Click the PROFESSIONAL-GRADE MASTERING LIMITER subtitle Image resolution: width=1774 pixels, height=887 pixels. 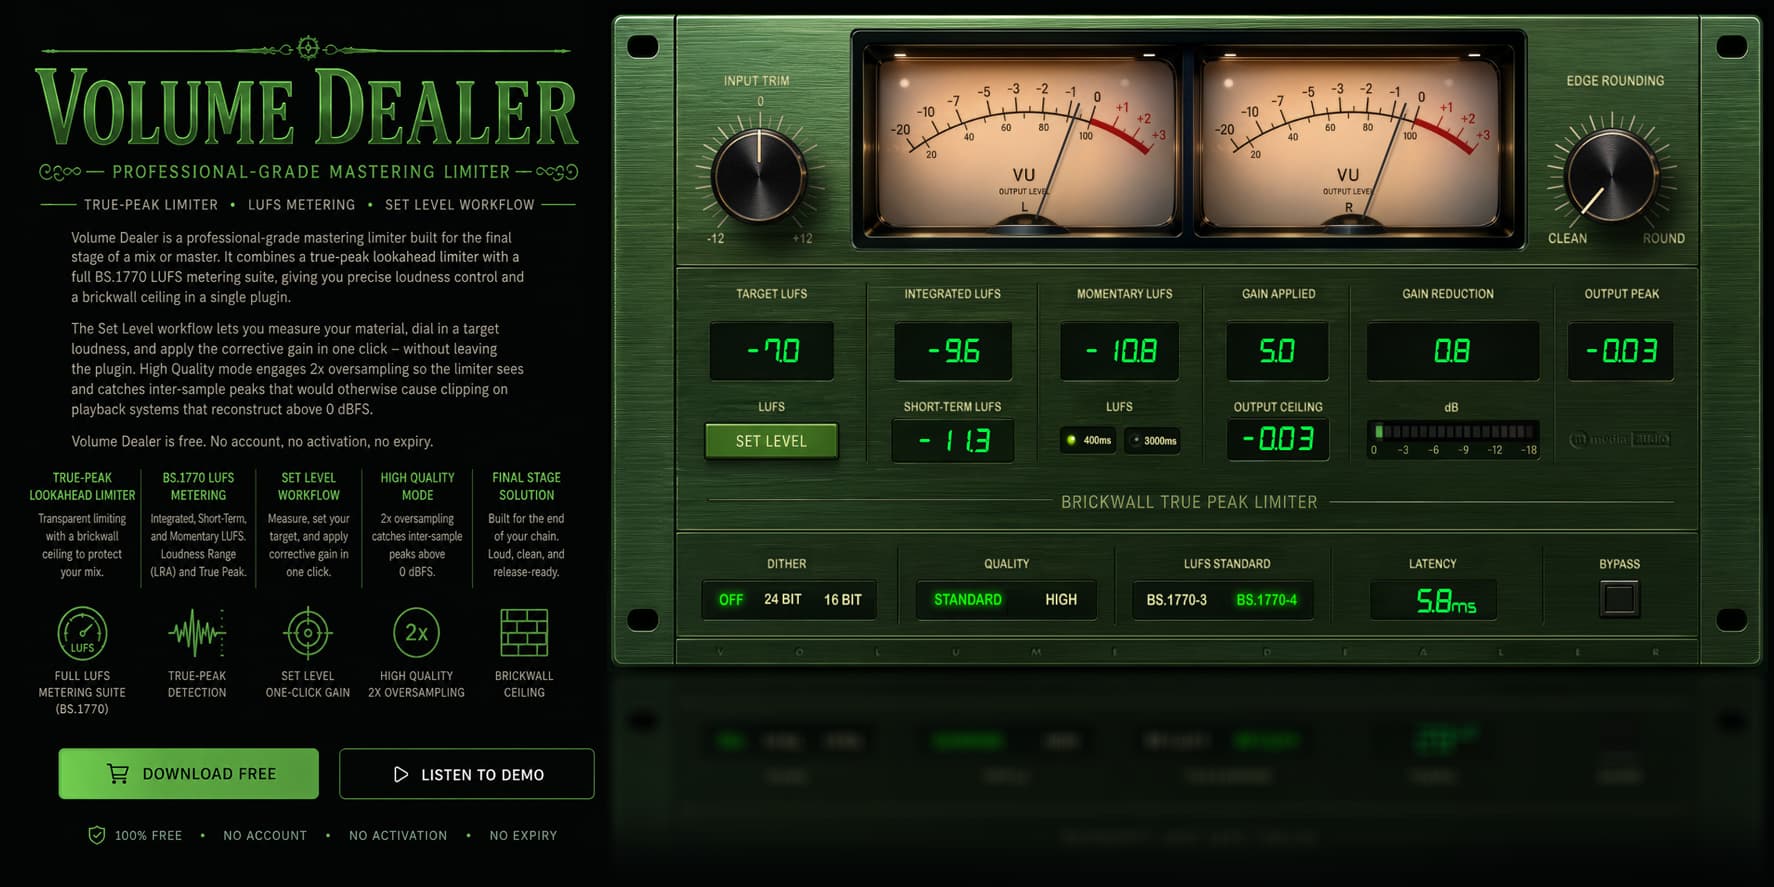[x=311, y=172]
